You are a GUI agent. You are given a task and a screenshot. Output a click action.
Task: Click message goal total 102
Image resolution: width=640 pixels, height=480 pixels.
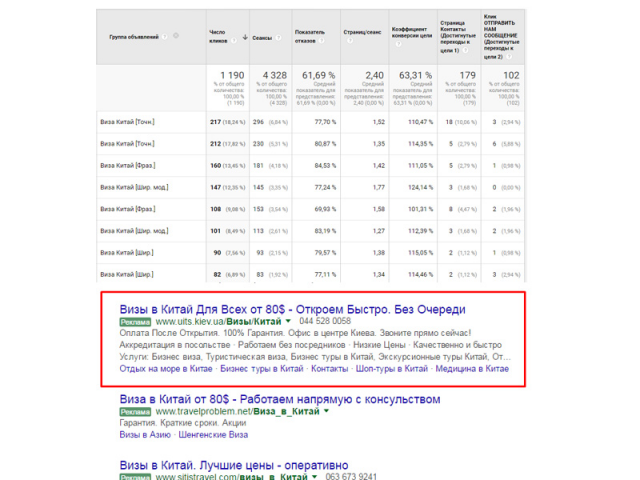(x=511, y=76)
